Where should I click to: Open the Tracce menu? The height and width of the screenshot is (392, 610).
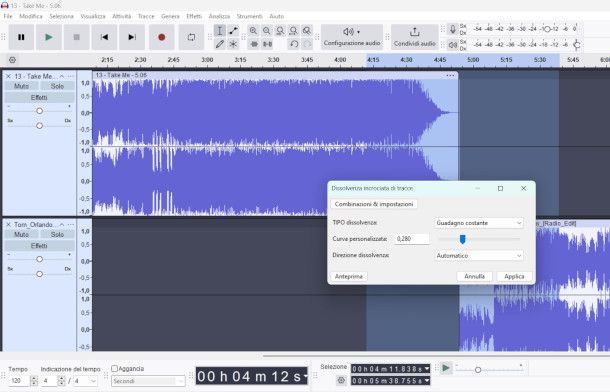(x=146, y=16)
